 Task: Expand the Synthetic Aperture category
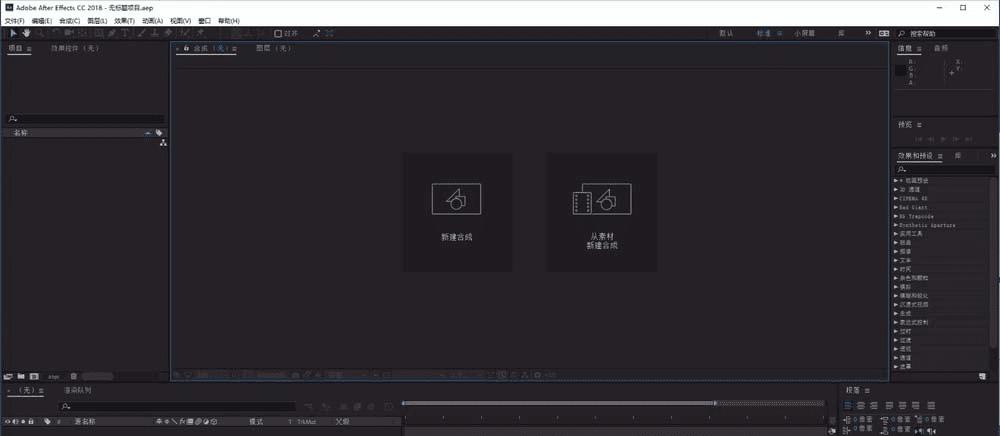(896, 225)
